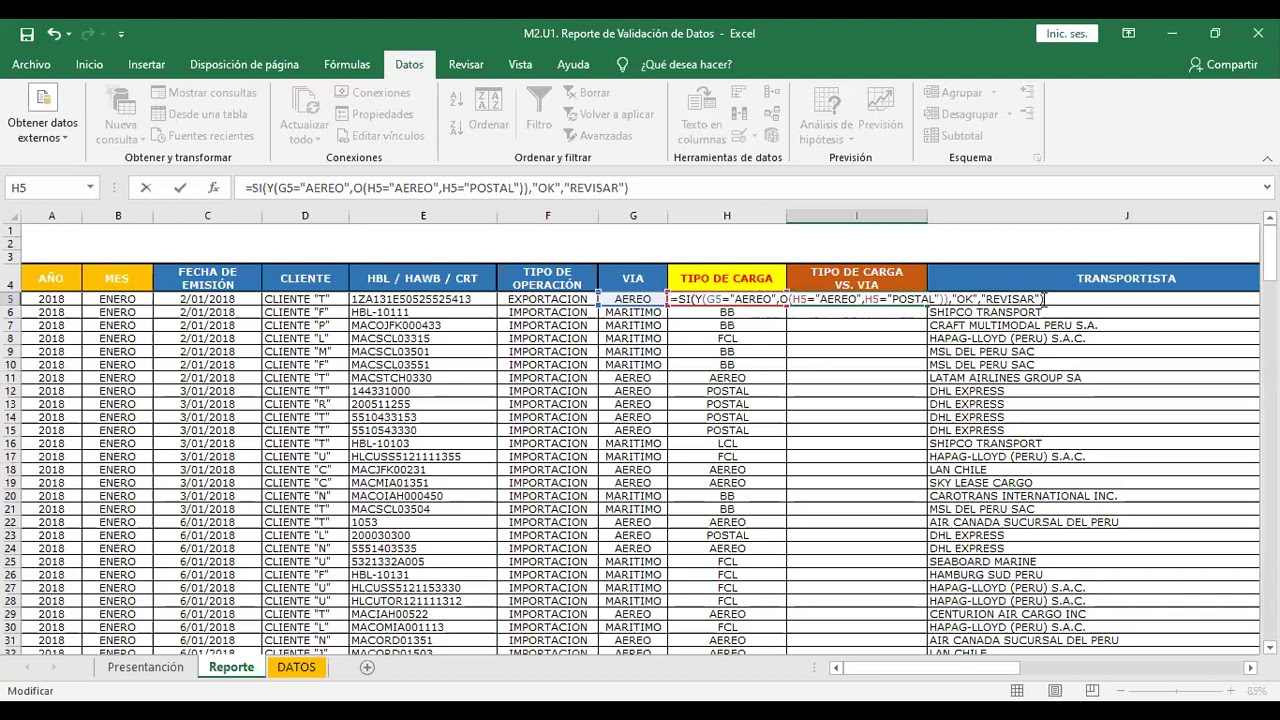The image size is (1280, 720).
Task: Open the Revisar ribbon tab
Action: 466,64
